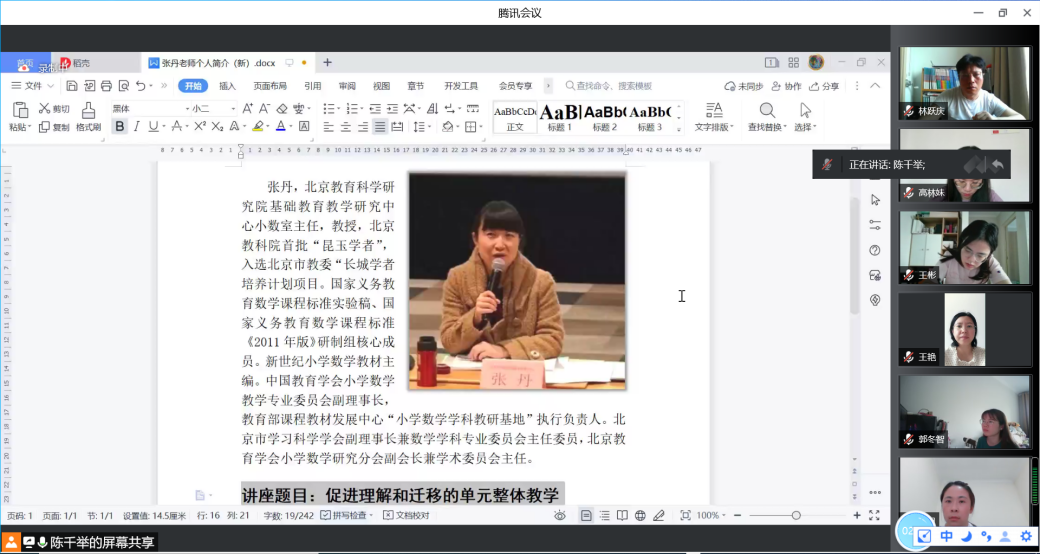Apply distributed alignment
Viewport: 1040px width, 554px height.
click(x=397, y=126)
